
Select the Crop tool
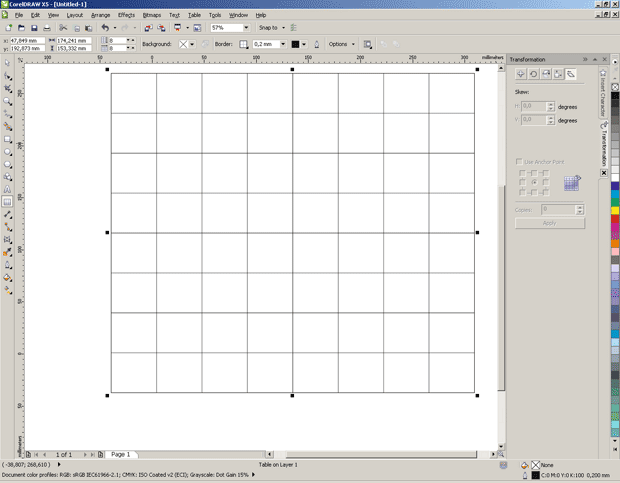pyautogui.click(x=7, y=89)
